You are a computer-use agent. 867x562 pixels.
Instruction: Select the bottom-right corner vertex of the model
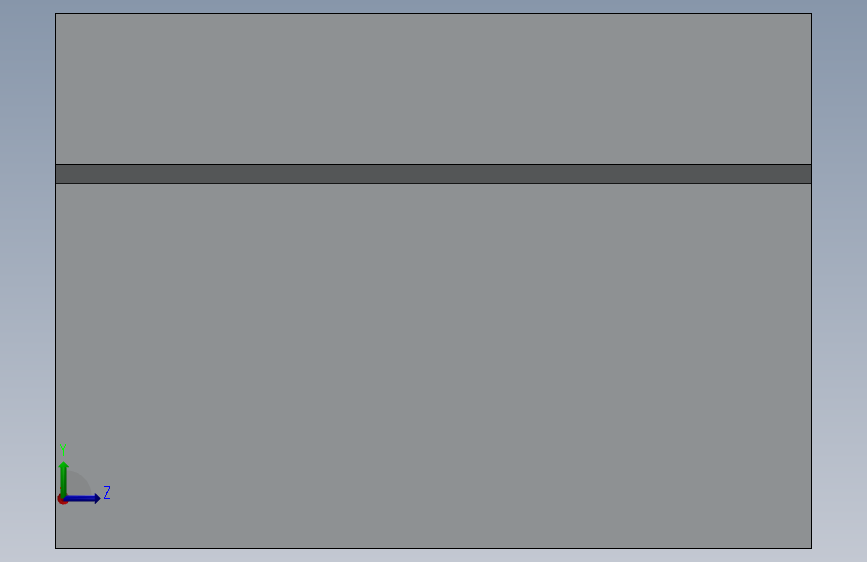point(812,548)
